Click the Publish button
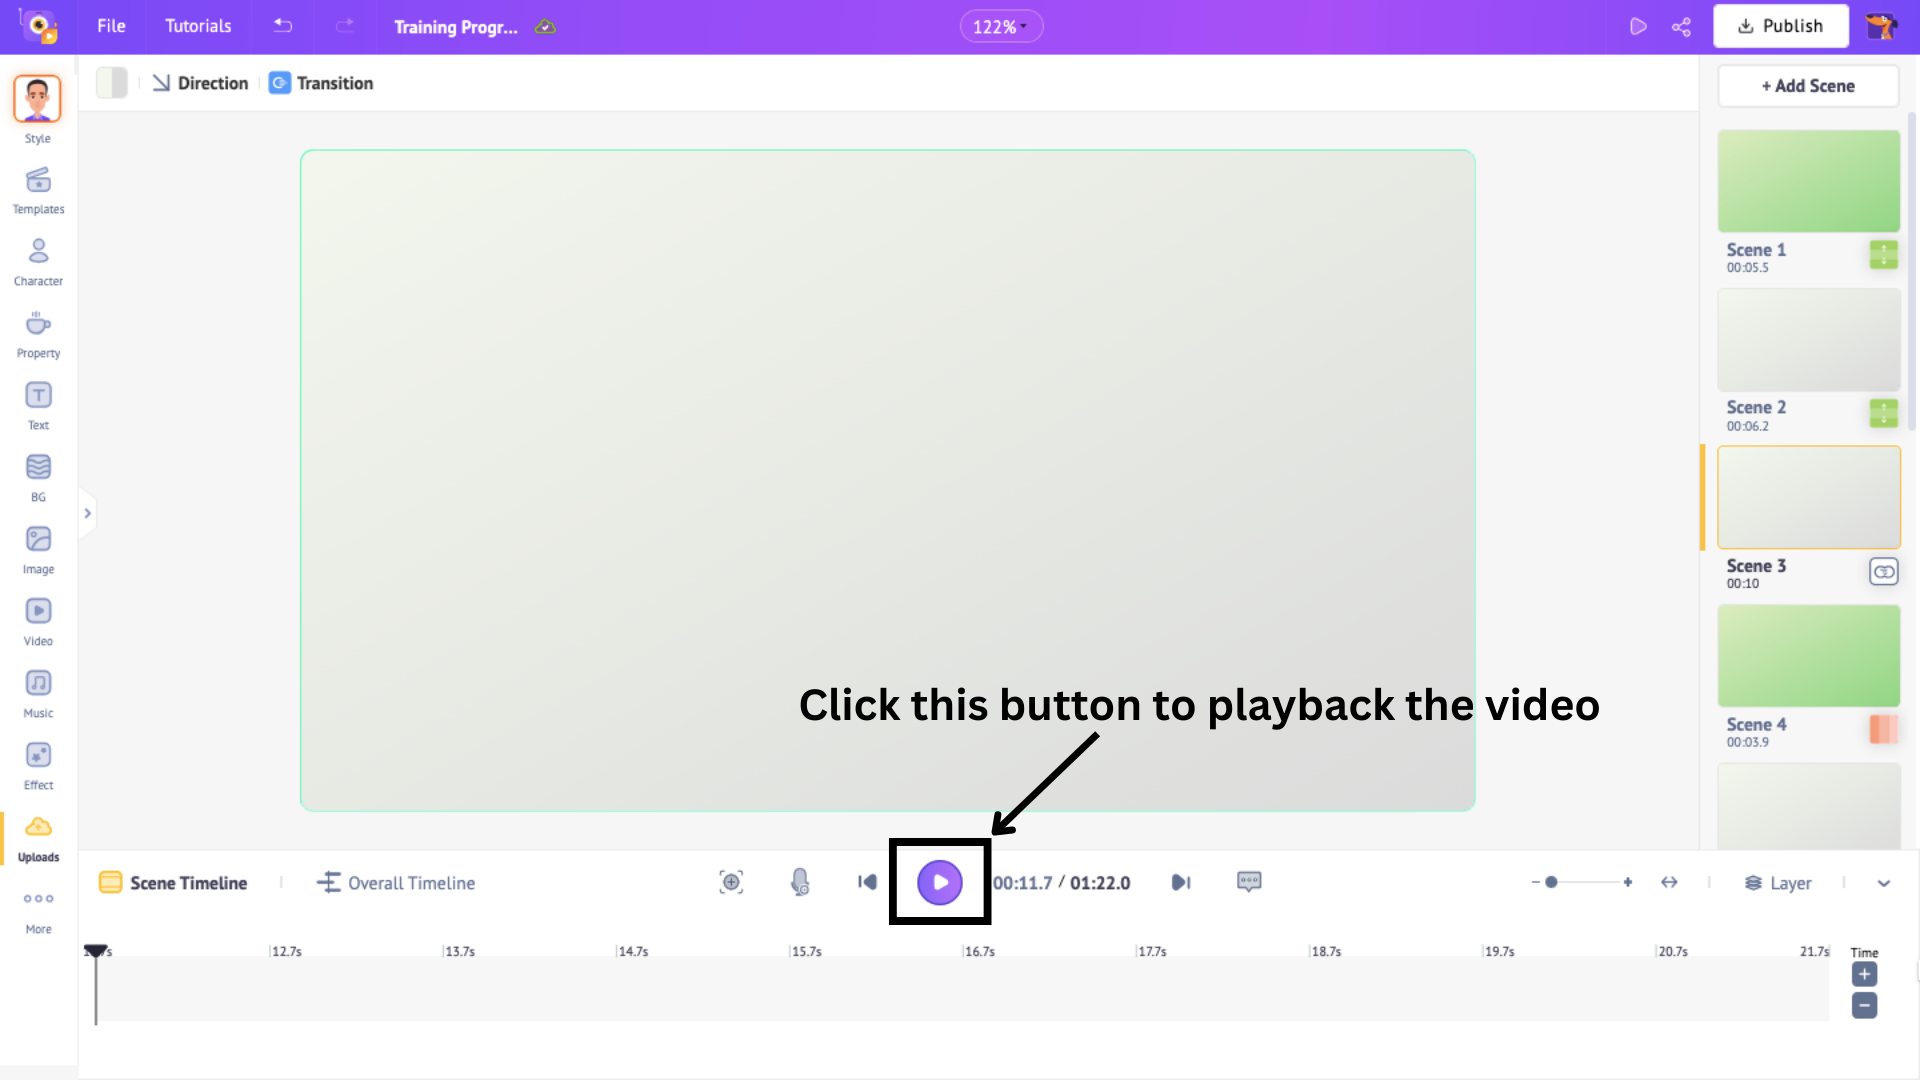The image size is (1920, 1080). (x=1780, y=27)
